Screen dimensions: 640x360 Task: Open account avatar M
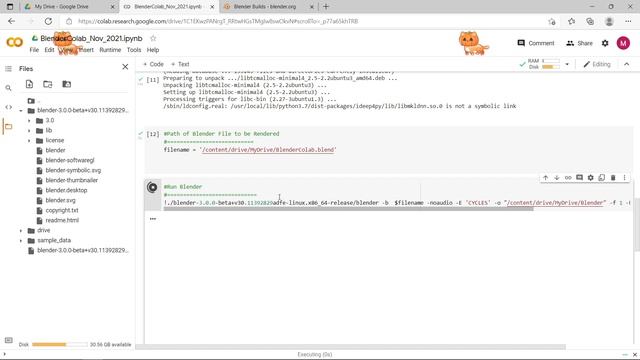[623, 43]
